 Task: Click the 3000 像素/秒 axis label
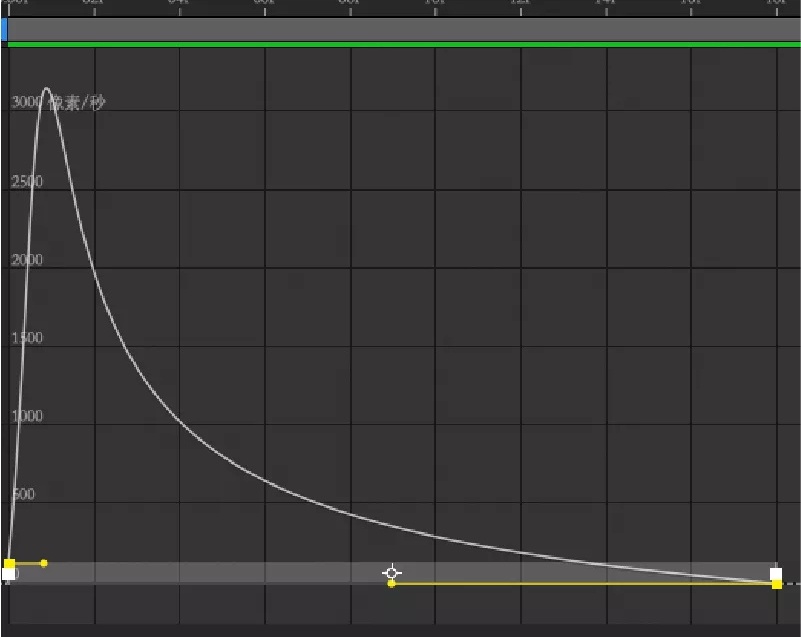coord(58,102)
